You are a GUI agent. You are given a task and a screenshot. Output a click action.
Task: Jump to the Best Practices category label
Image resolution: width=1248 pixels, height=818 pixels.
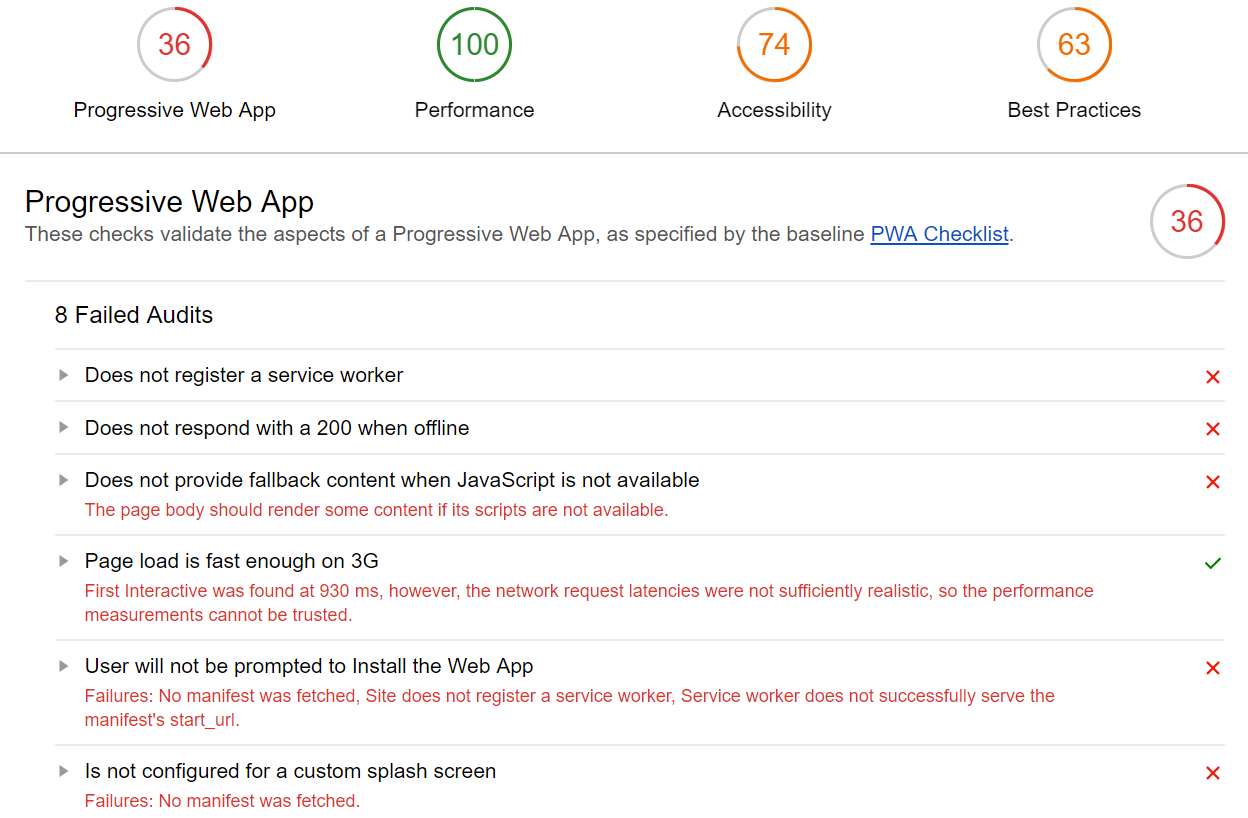point(1074,110)
